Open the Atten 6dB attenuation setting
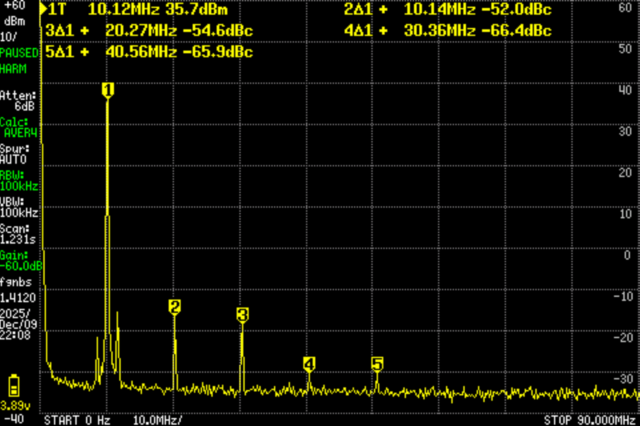Viewport: 640px width, 426px height. (x=20, y=100)
